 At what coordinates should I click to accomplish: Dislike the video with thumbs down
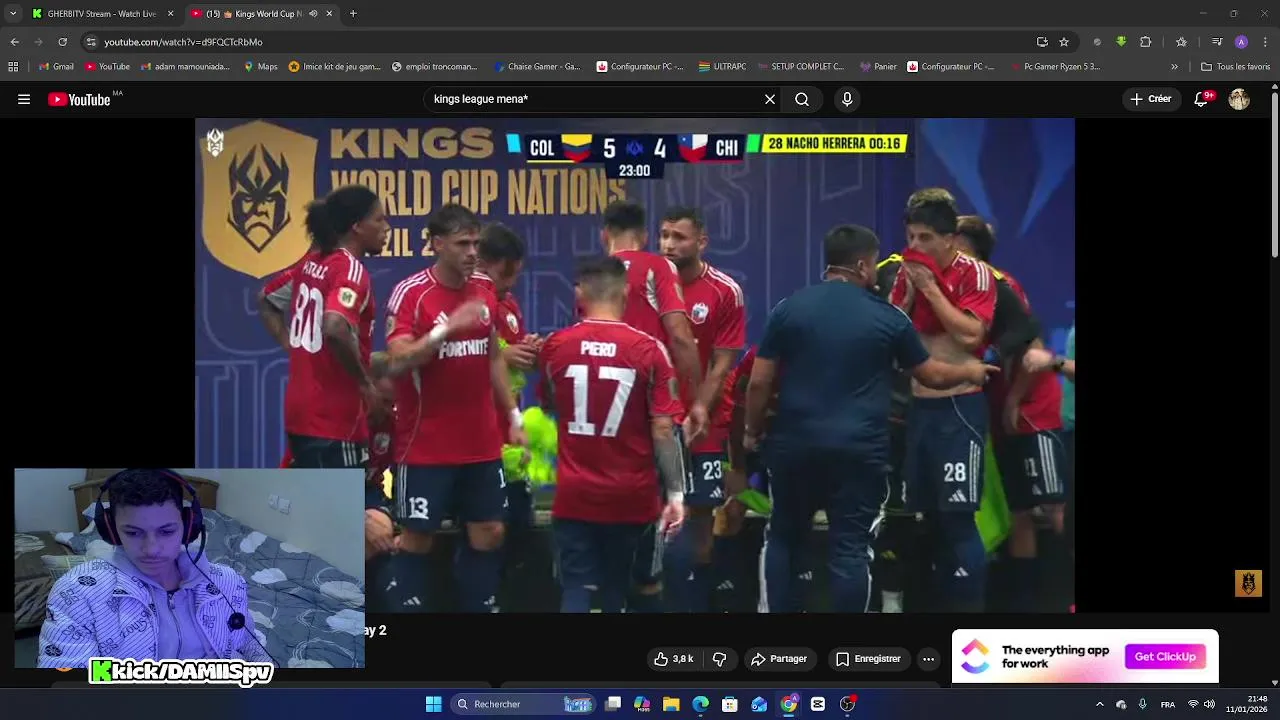pos(719,659)
